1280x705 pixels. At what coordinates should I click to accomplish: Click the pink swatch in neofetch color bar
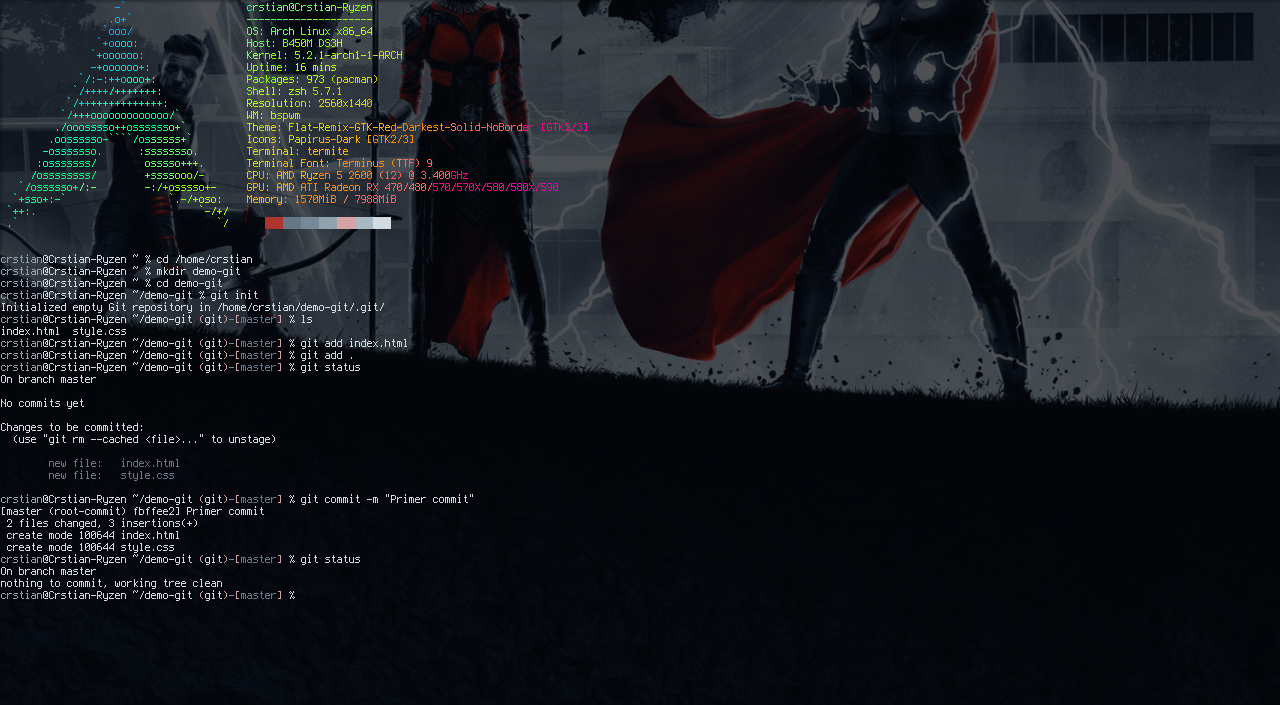[346, 223]
